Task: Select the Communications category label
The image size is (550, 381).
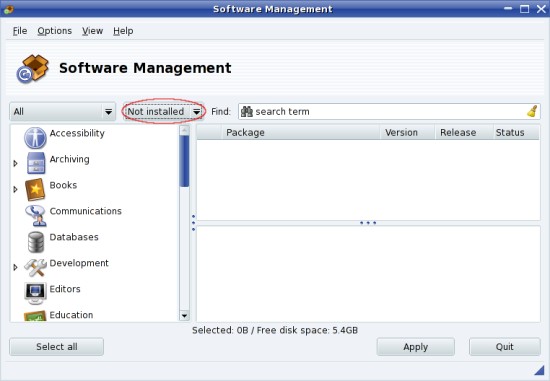Action: pos(86,211)
